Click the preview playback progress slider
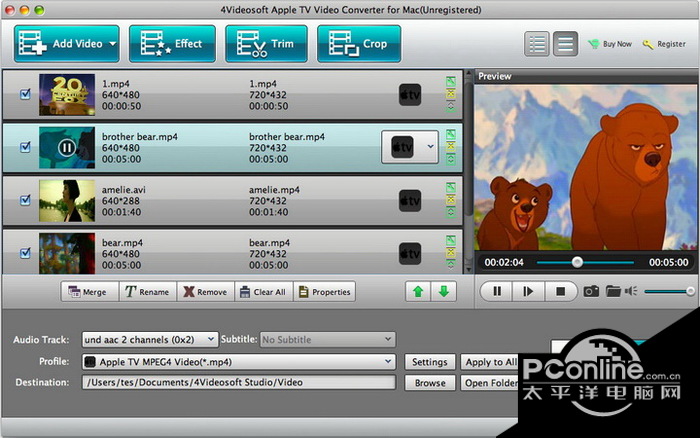 [x=577, y=262]
